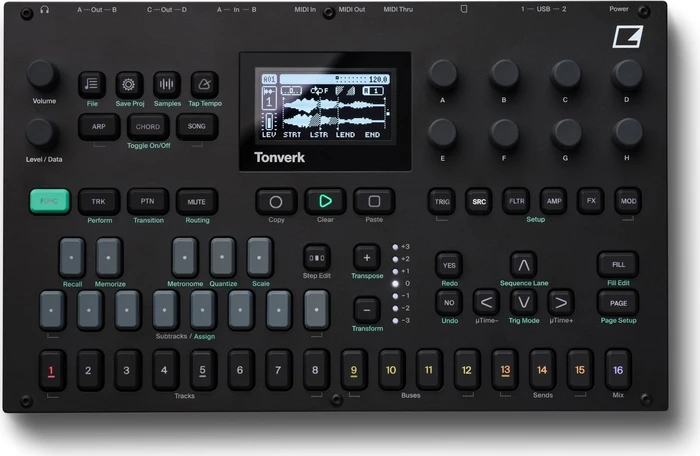
Task: Select Mix button 16
Action: pyautogui.click(x=618, y=370)
